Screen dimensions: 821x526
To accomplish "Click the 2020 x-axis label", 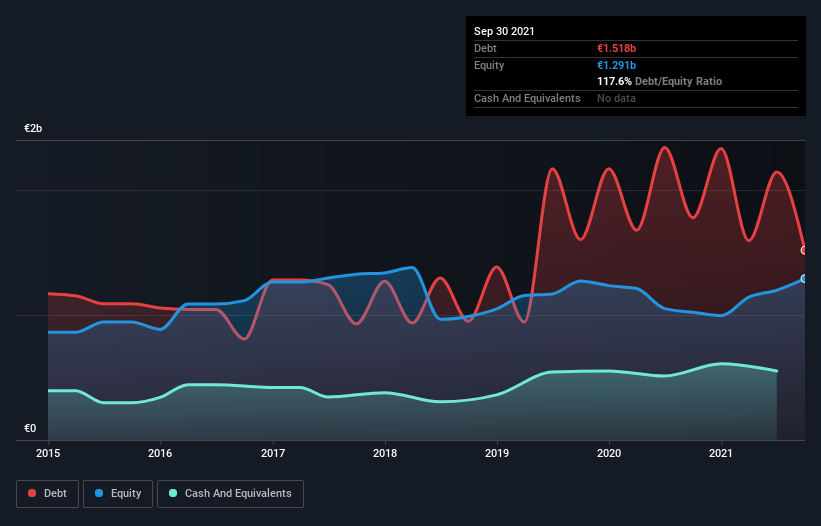I will point(609,453).
